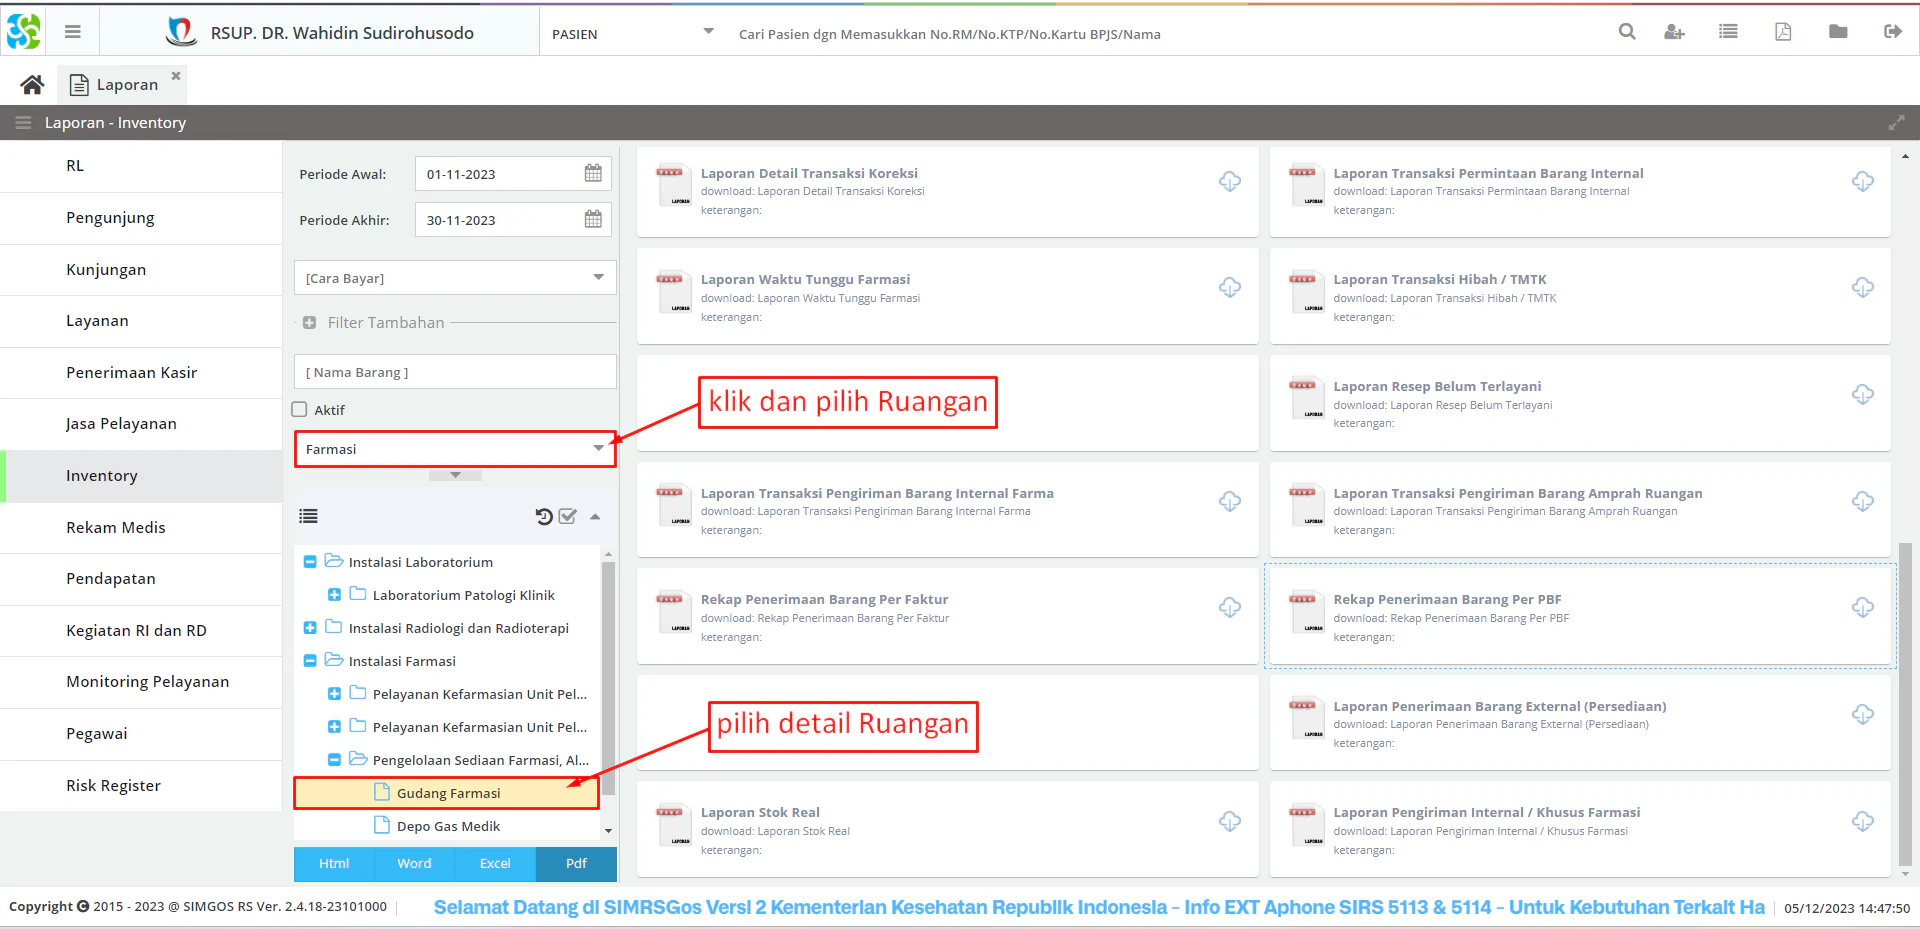1920x929 pixels.
Task: Collapse the Instalasi Laboratorium node
Action: (x=310, y=562)
